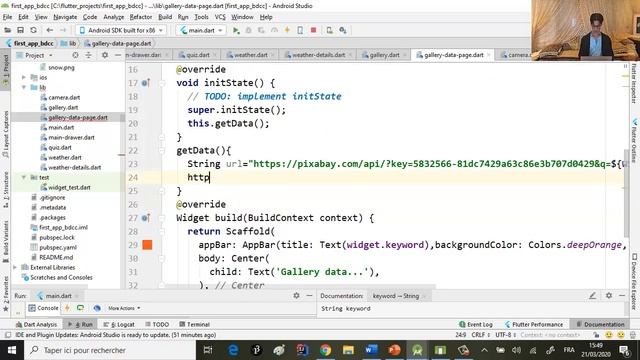Viewport: 640px width, 360px height.
Task: Open Microsoft Edge from taskbar
Action: [233, 350]
